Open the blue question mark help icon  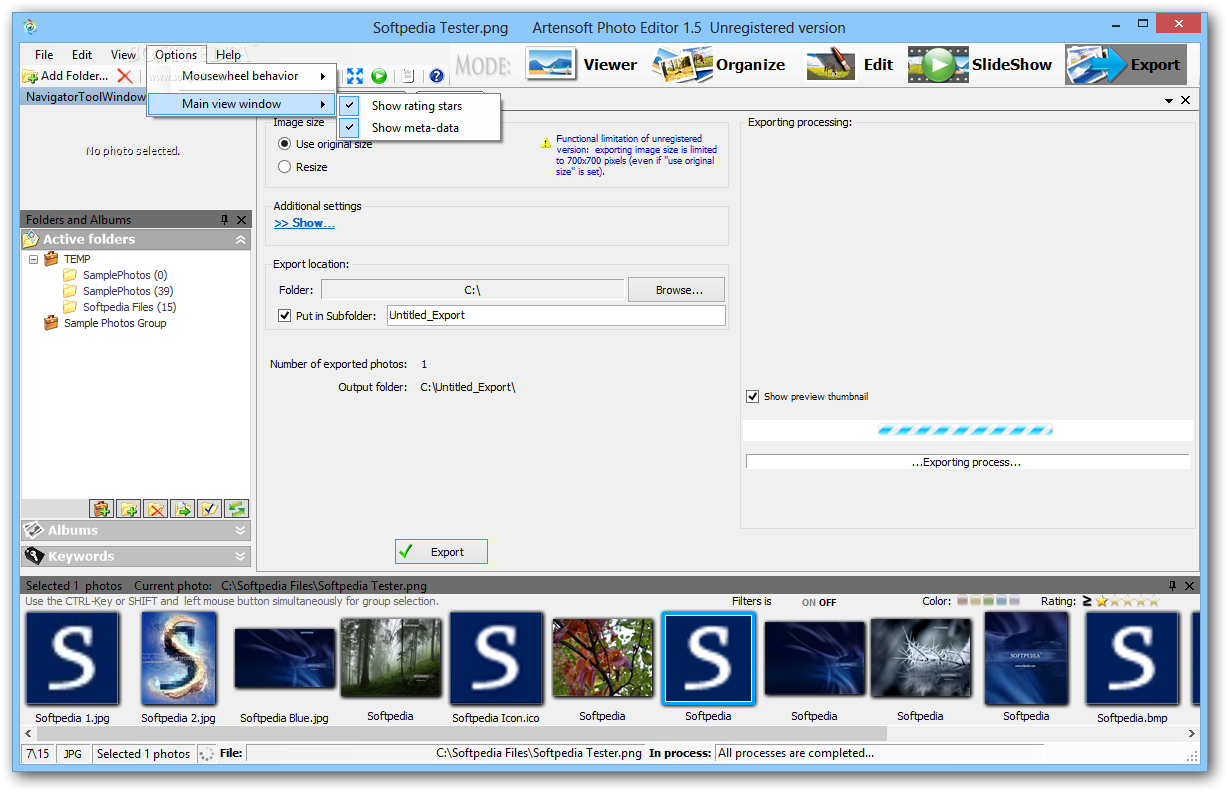coord(436,76)
